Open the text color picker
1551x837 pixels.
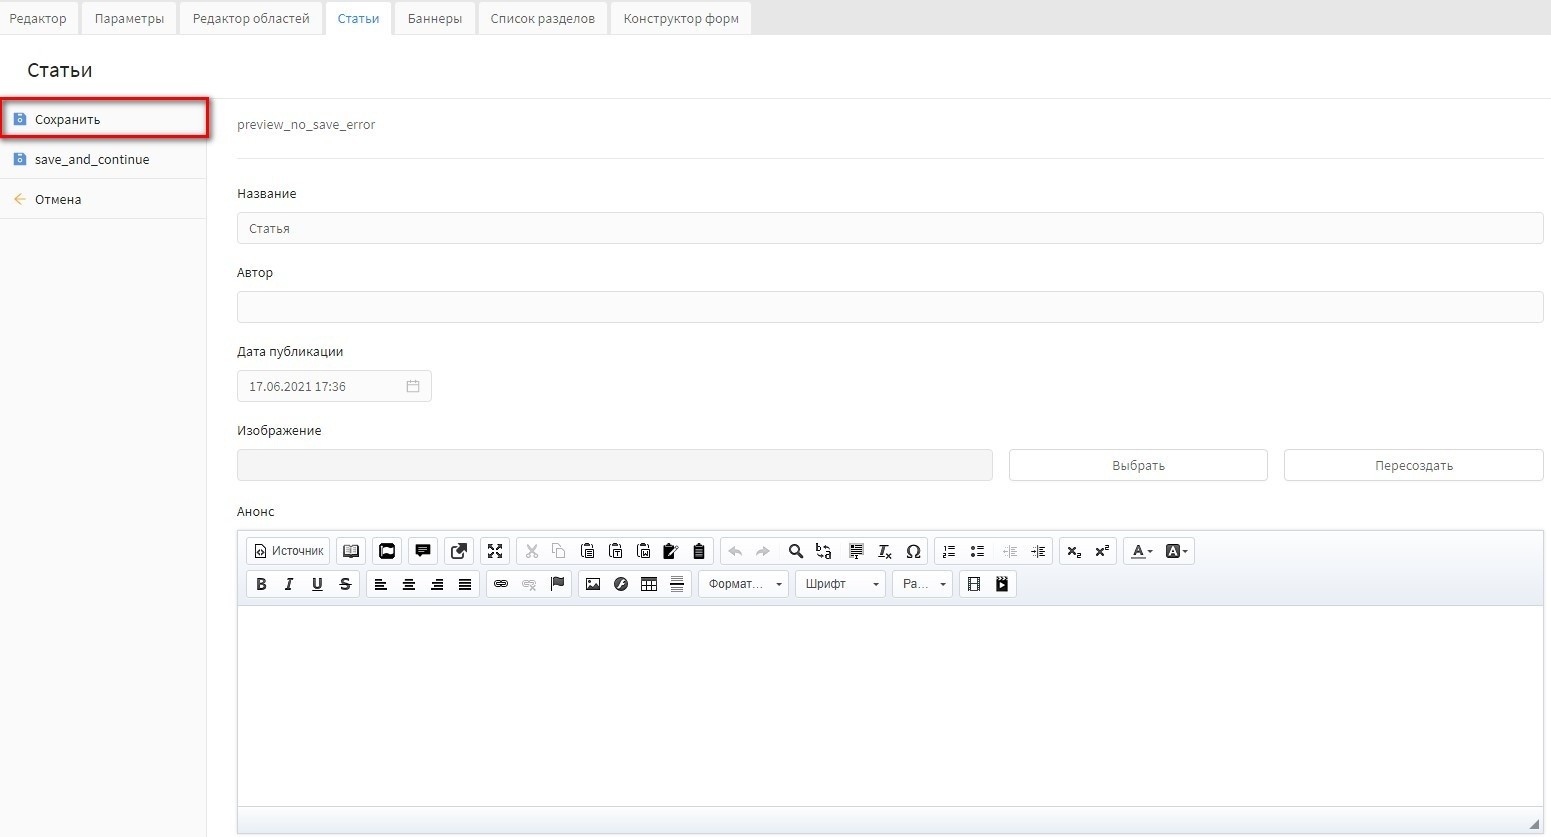[x=1141, y=551]
